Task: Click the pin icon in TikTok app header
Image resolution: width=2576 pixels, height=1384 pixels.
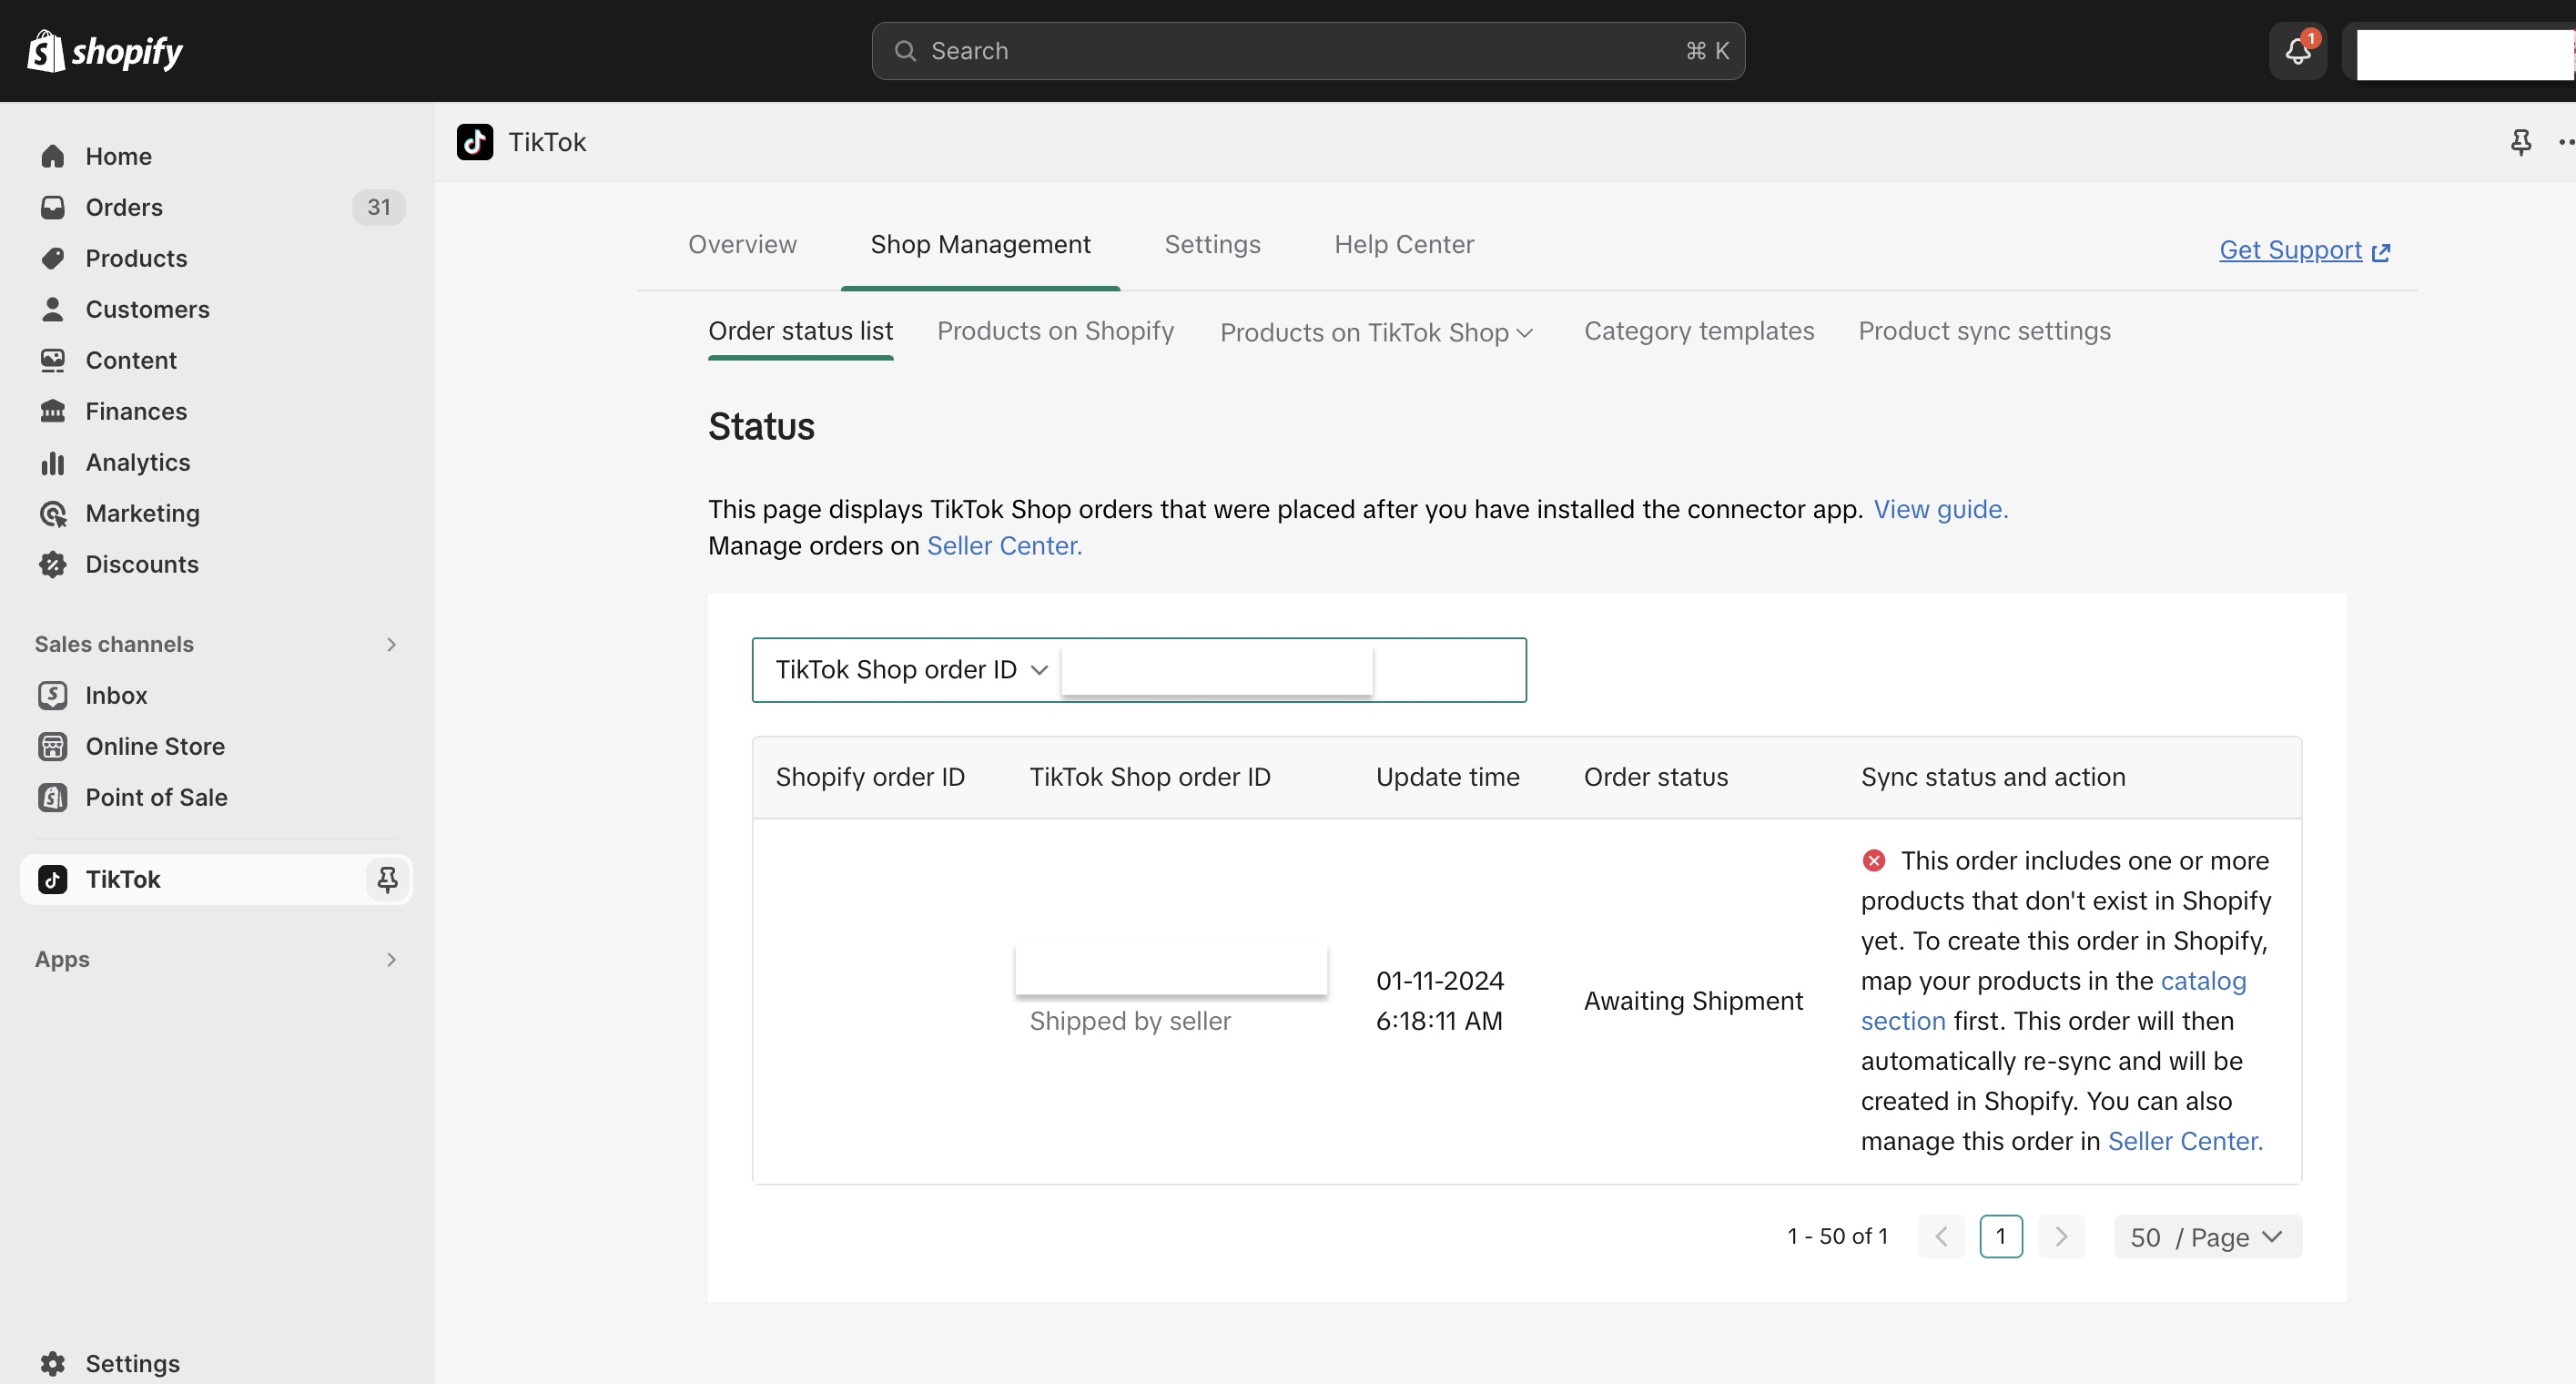Action: (2521, 142)
